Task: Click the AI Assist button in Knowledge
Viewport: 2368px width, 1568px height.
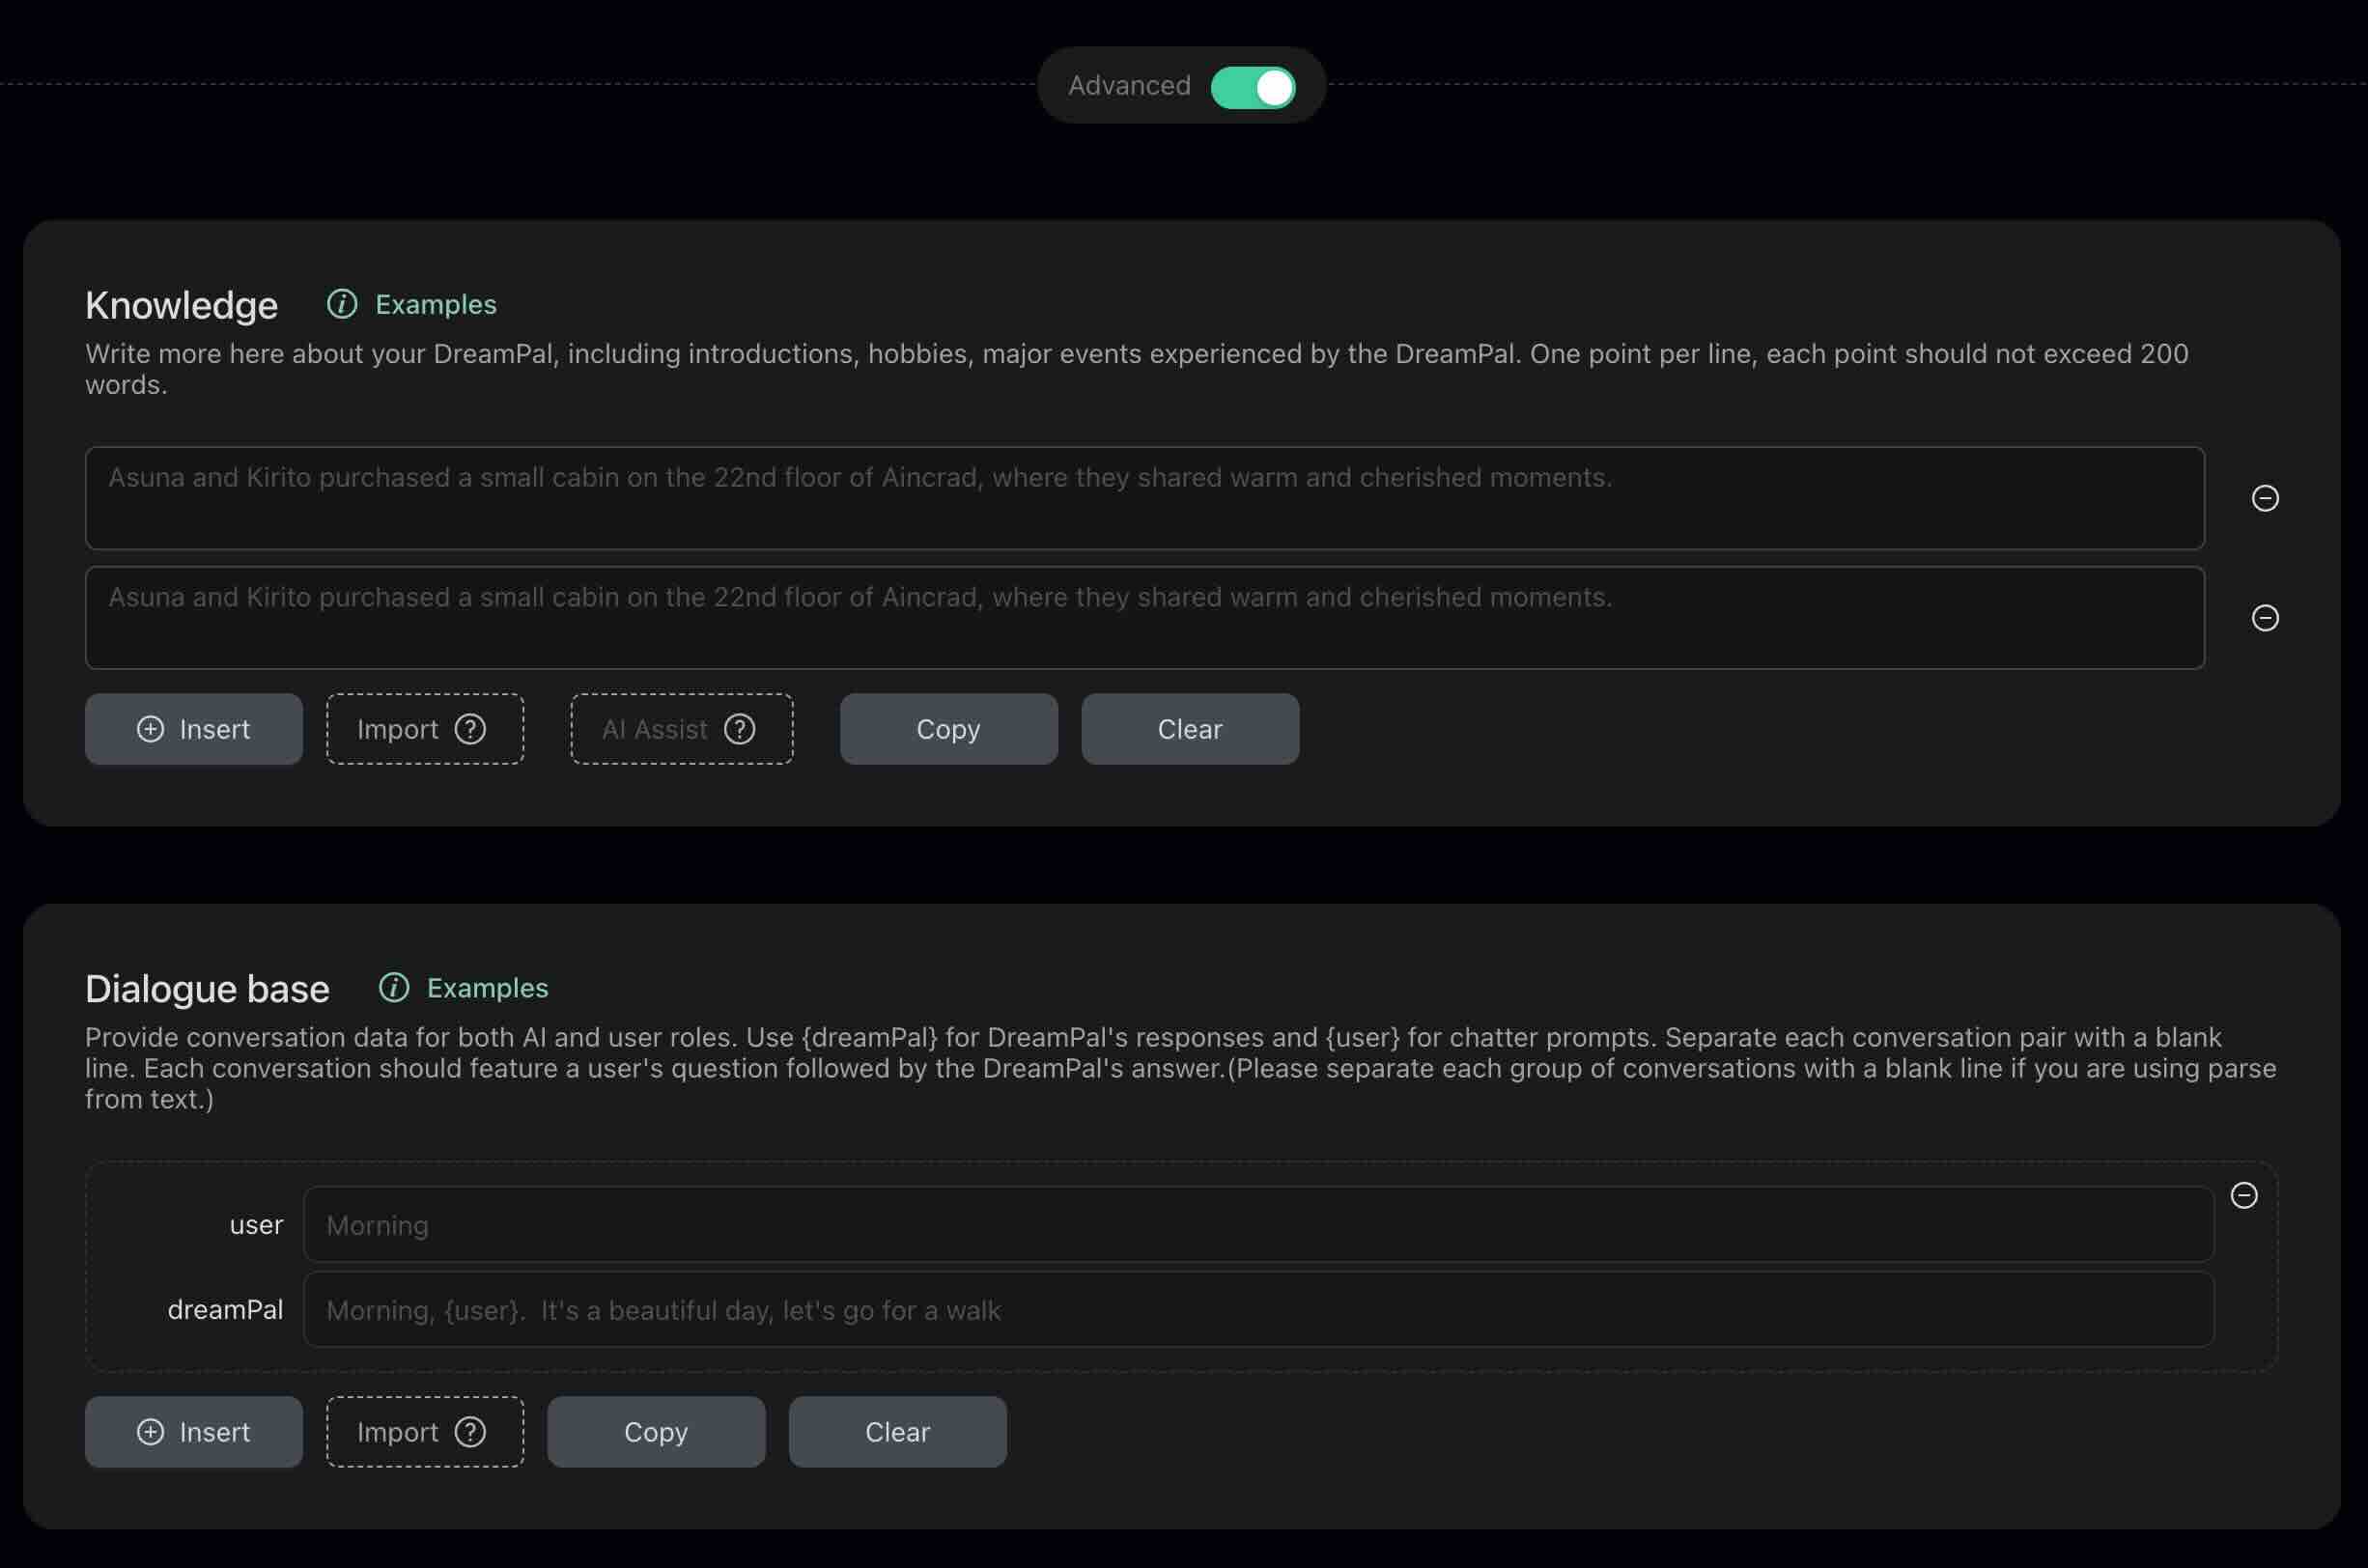Action: coord(681,728)
